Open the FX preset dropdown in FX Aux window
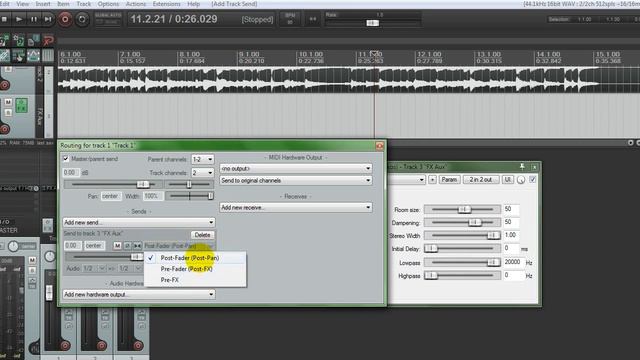640x360 pixels. [x=407, y=180]
